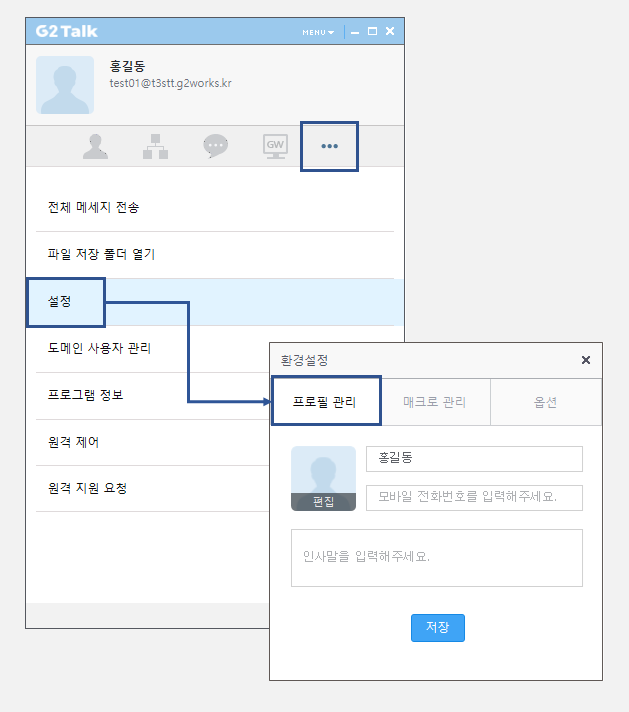Viewport: 629px width, 712px height.
Task: Expand the MENU dropdown in title bar
Action: tap(318, 32)
